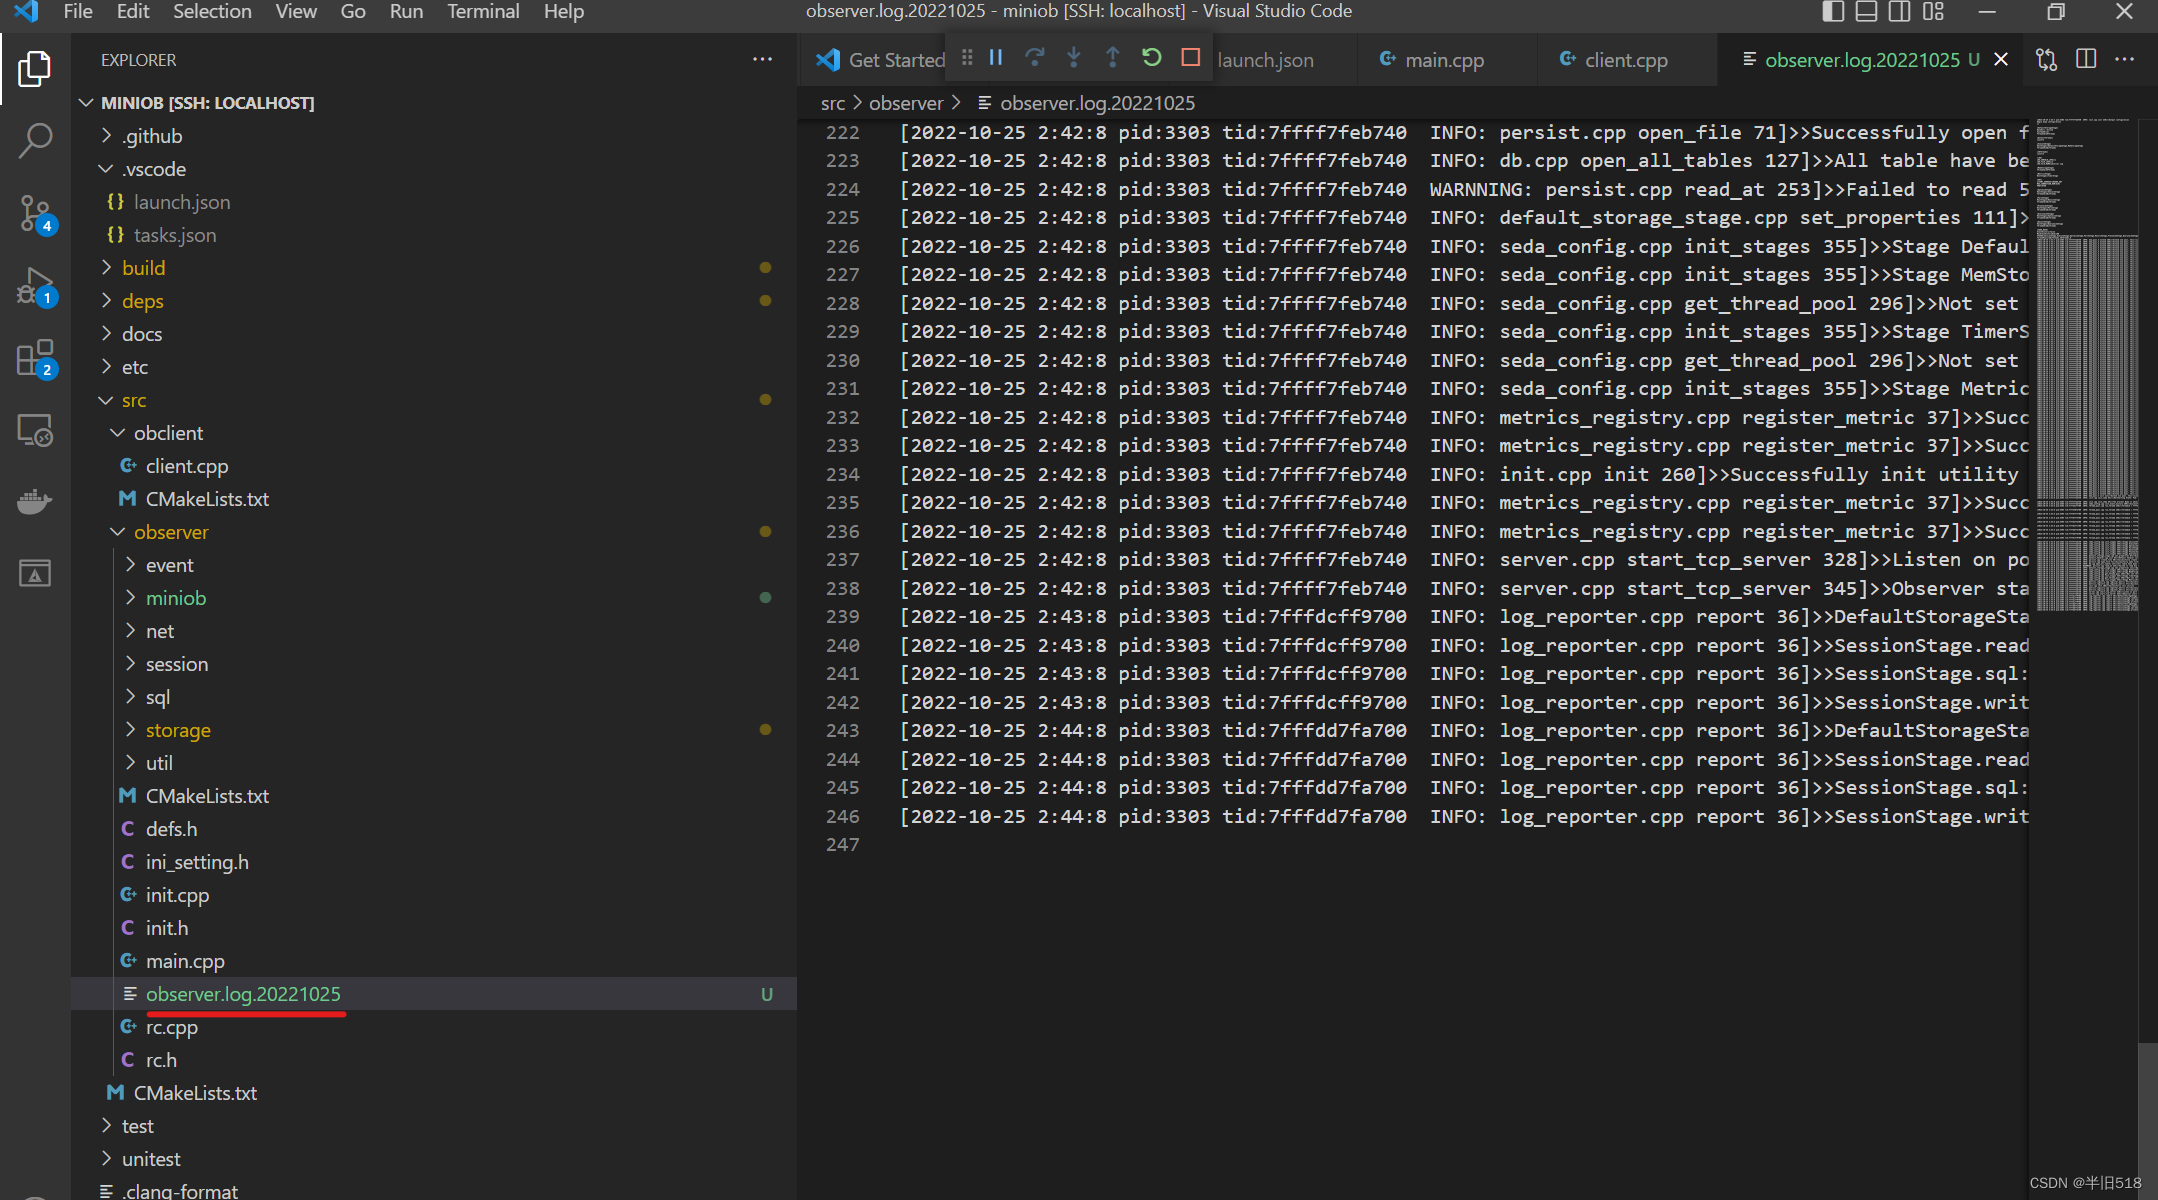Toggle Secondary Side Bar layout button
The height and width of the screenshot is (1200, 2158).
[1899, 12]
